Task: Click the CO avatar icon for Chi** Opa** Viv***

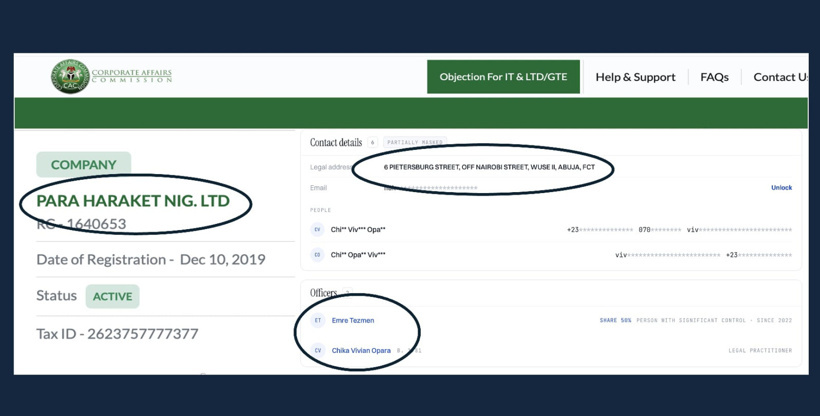Action: tap(317, 255)
